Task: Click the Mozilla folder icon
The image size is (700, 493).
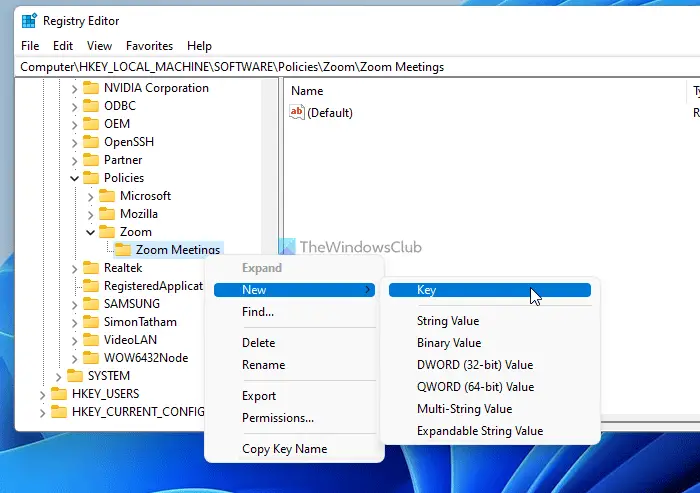Action: click(107, 214)
